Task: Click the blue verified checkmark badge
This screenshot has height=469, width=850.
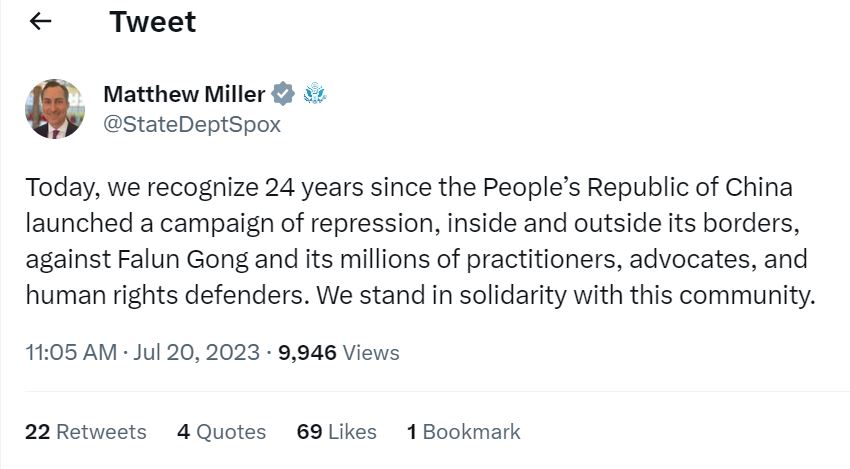Action: (x=284, y=95)
